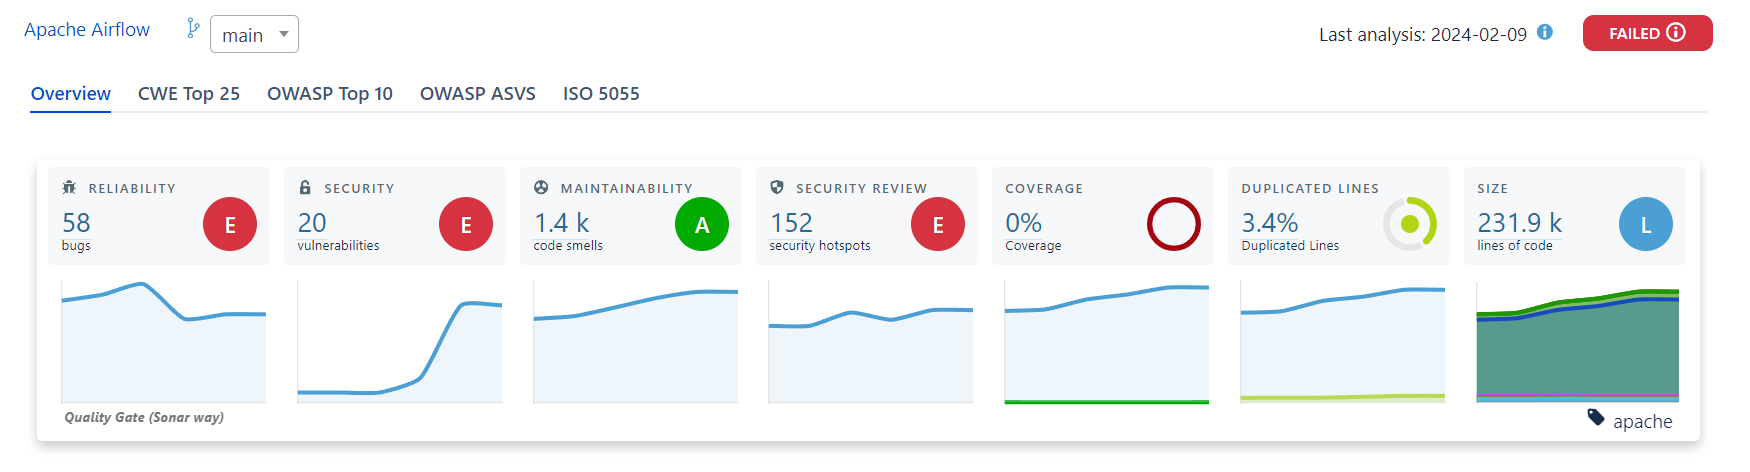Open the 152 security hotspots count

[x=791, y=222]
